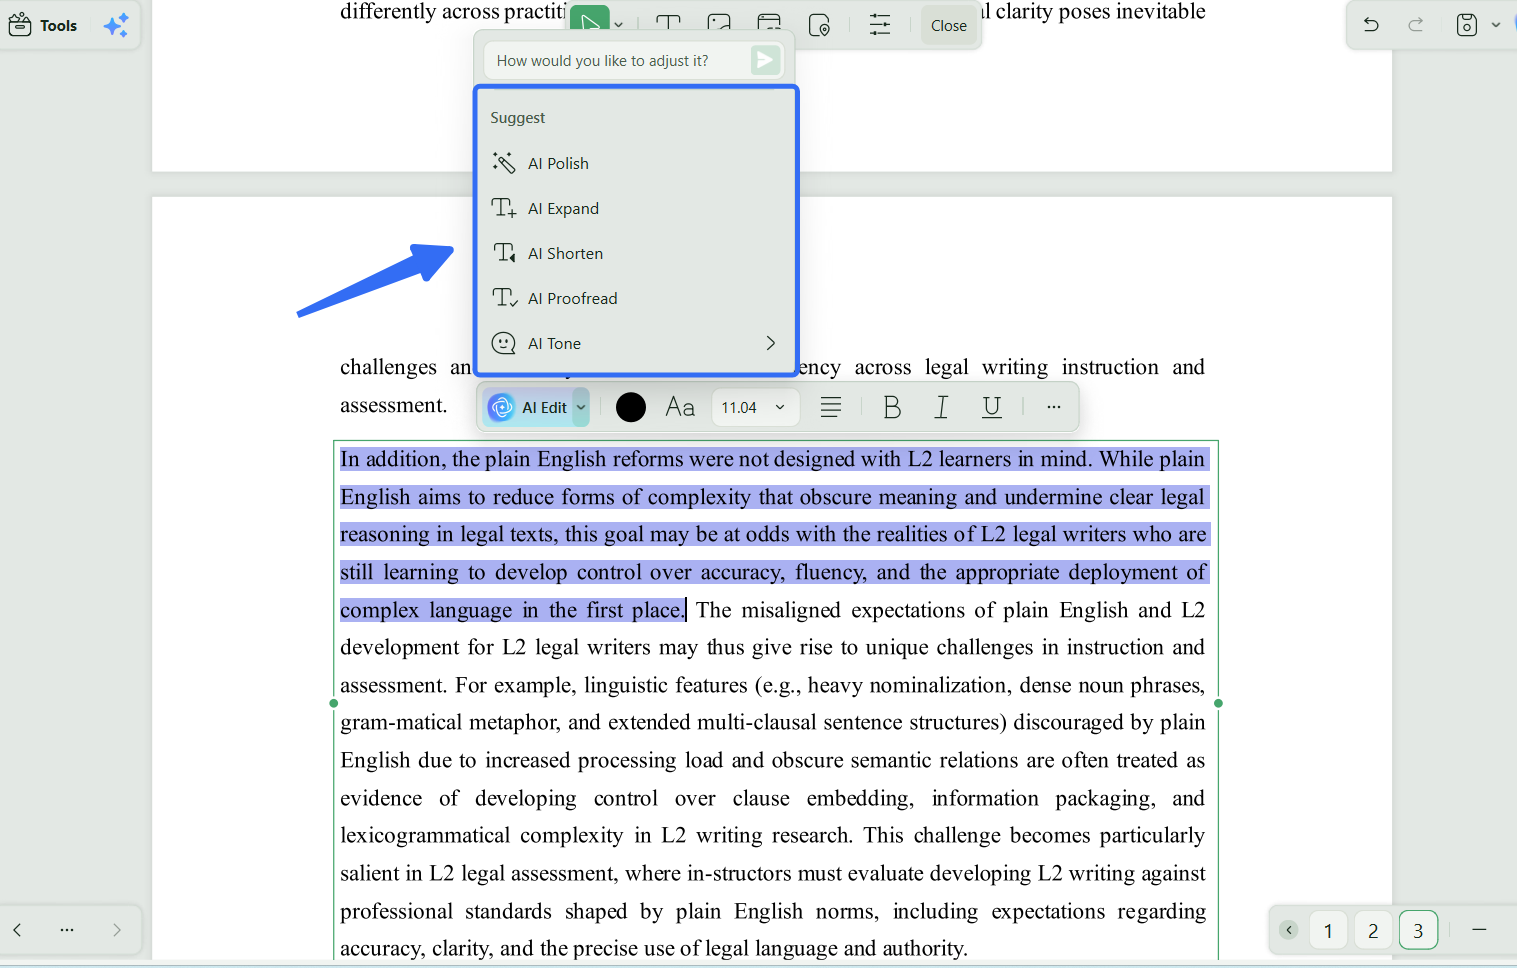Viewport: 1517px width, 968px height.
Task: Open the header and footer tool
Action: pos(769,25)
